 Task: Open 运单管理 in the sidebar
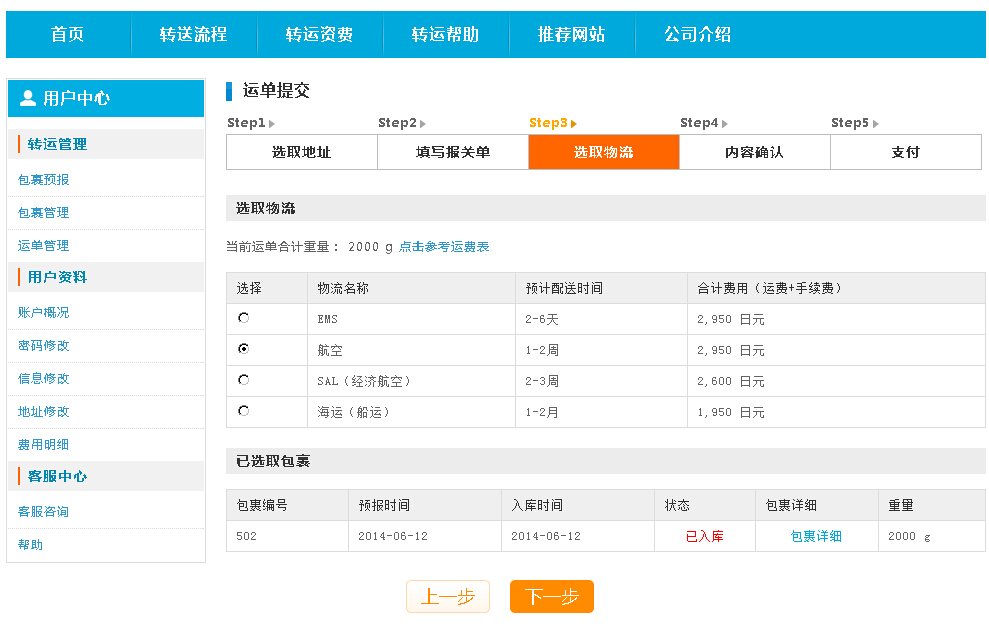pos(44,245)
